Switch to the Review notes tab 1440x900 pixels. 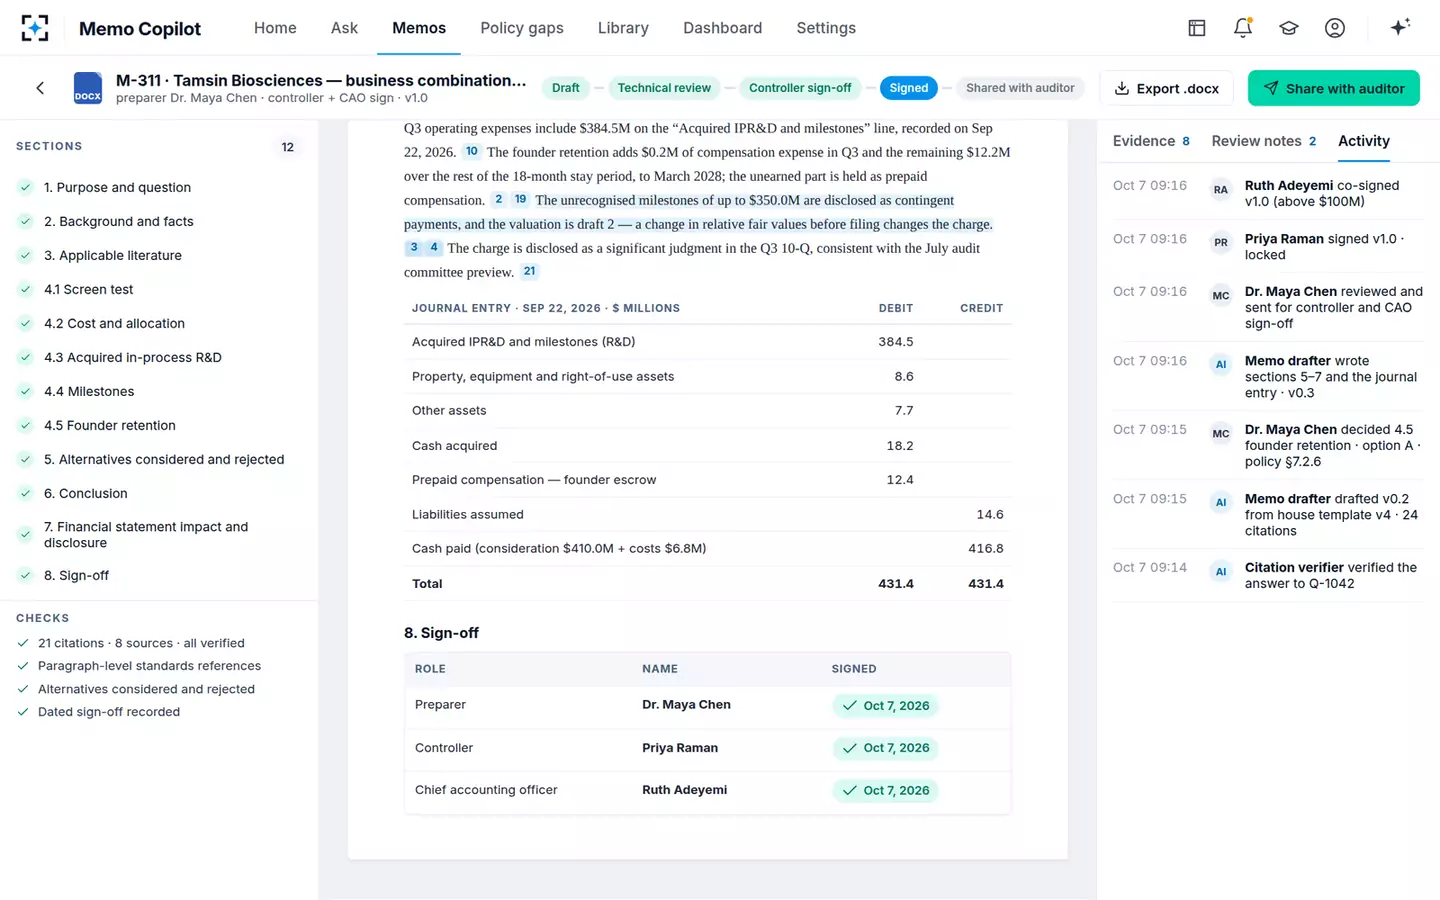[1264, 141]
